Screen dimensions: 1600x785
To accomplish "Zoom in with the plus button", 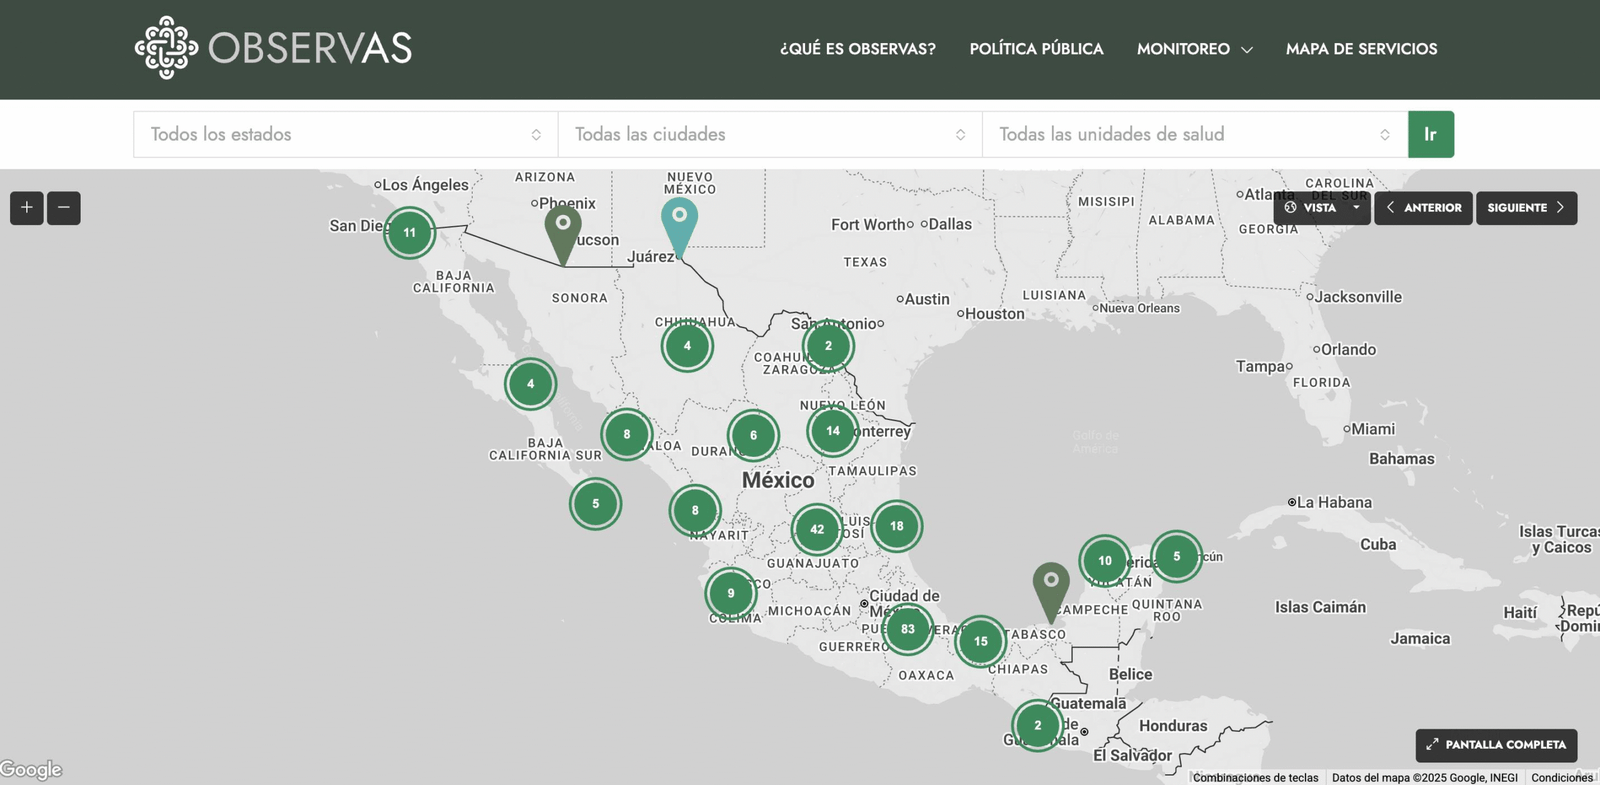I will pyautogui.click(x=27, y=208).
